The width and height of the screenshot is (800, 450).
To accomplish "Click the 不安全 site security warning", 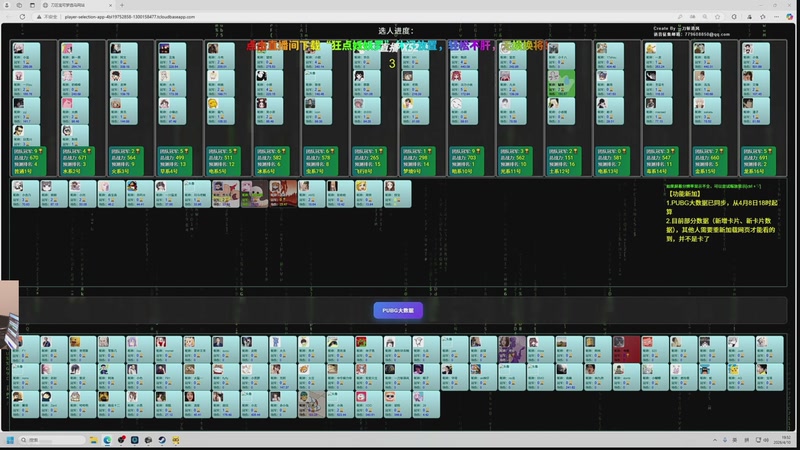I will [47, 17].
